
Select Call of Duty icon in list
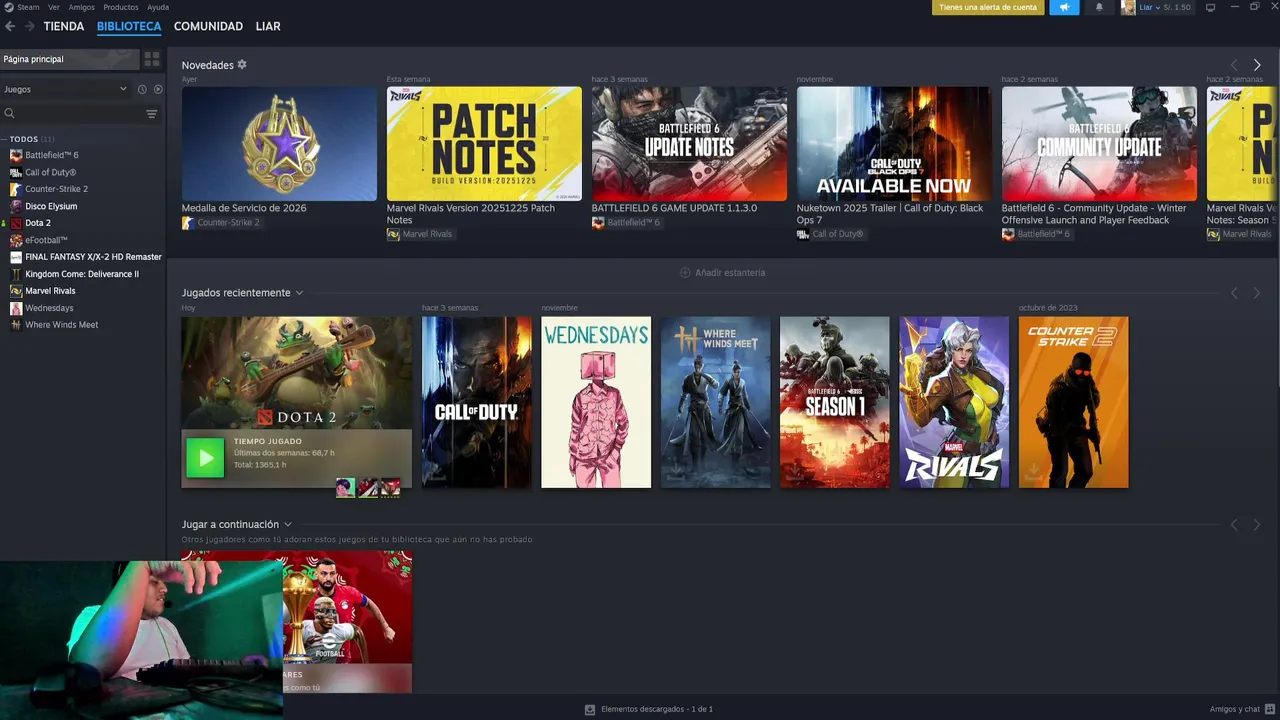click(x=16, y=172)
